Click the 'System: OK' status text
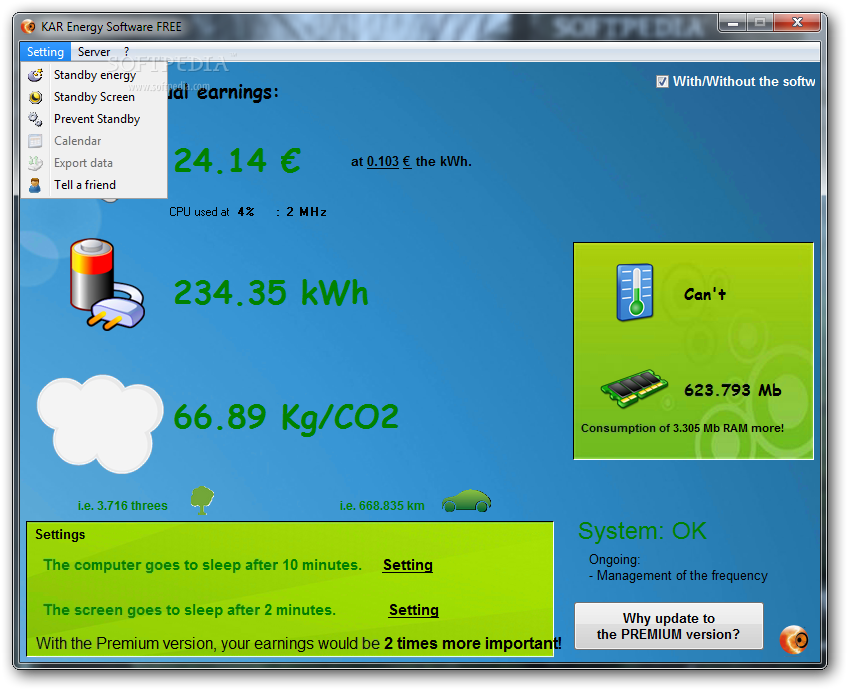This screenshot has height=690, width=848. (x=642, y=531)
